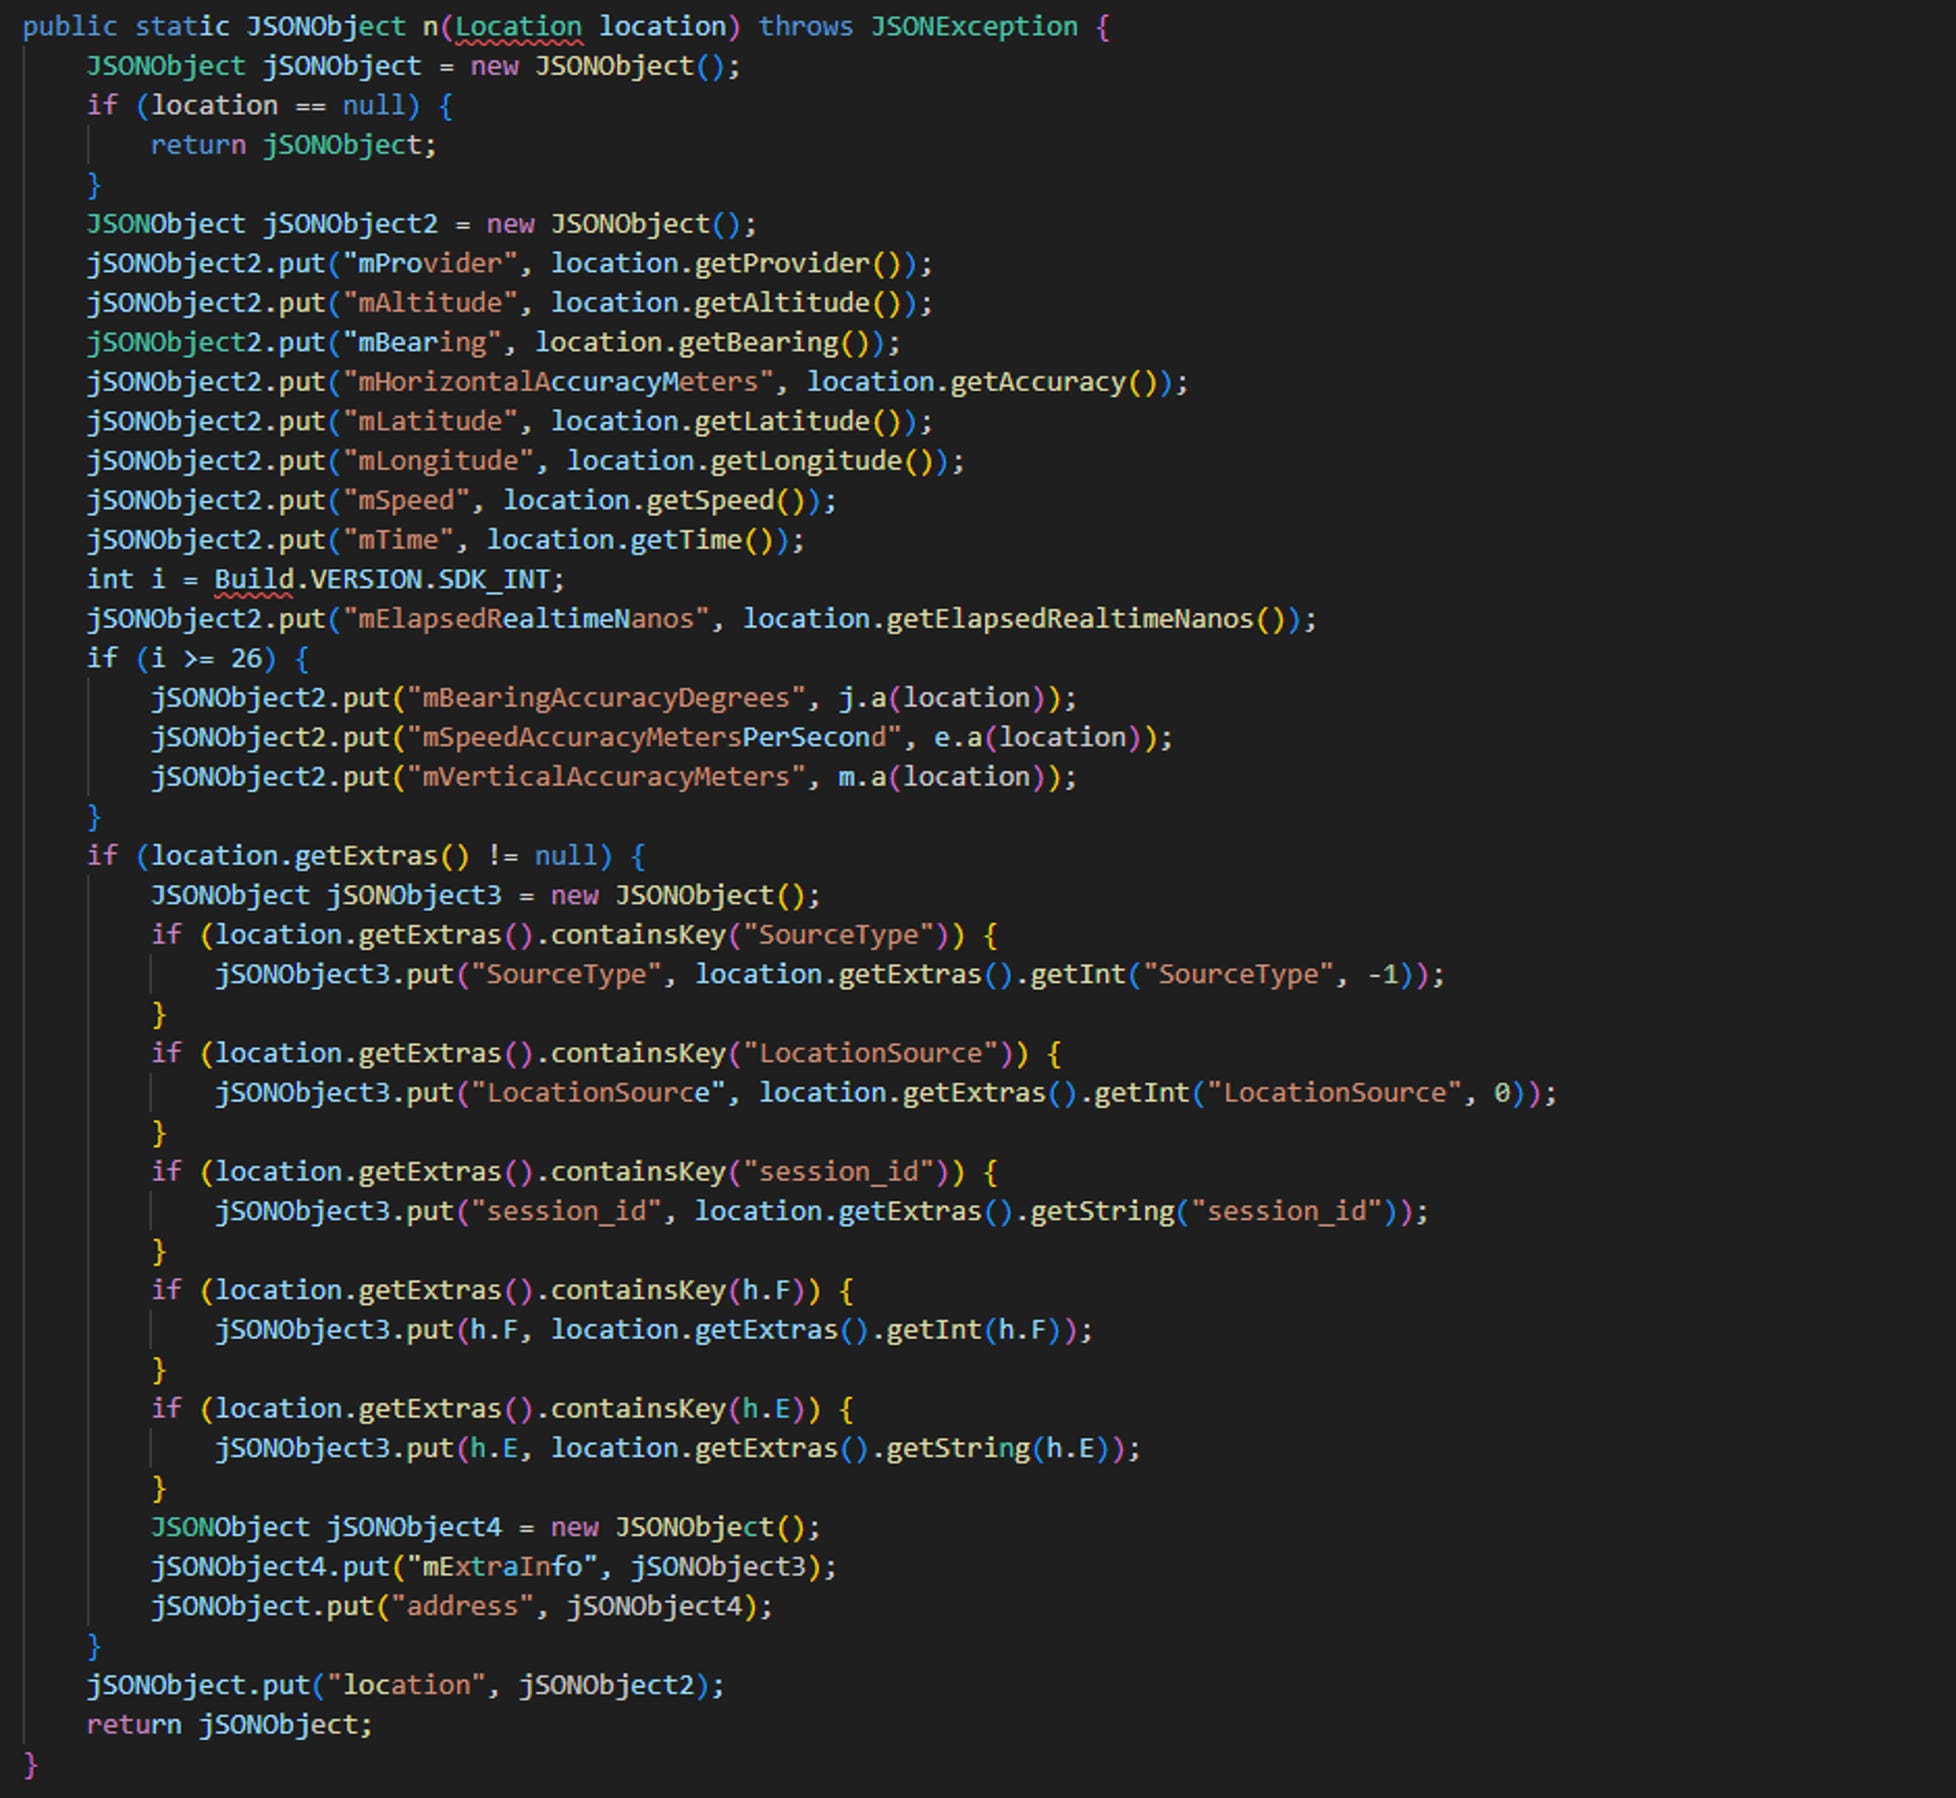Click the "mElapsedRealtimeNanos" string literal
Viewport: 1956px width, 1798px height.
click(x=526, y=619)
